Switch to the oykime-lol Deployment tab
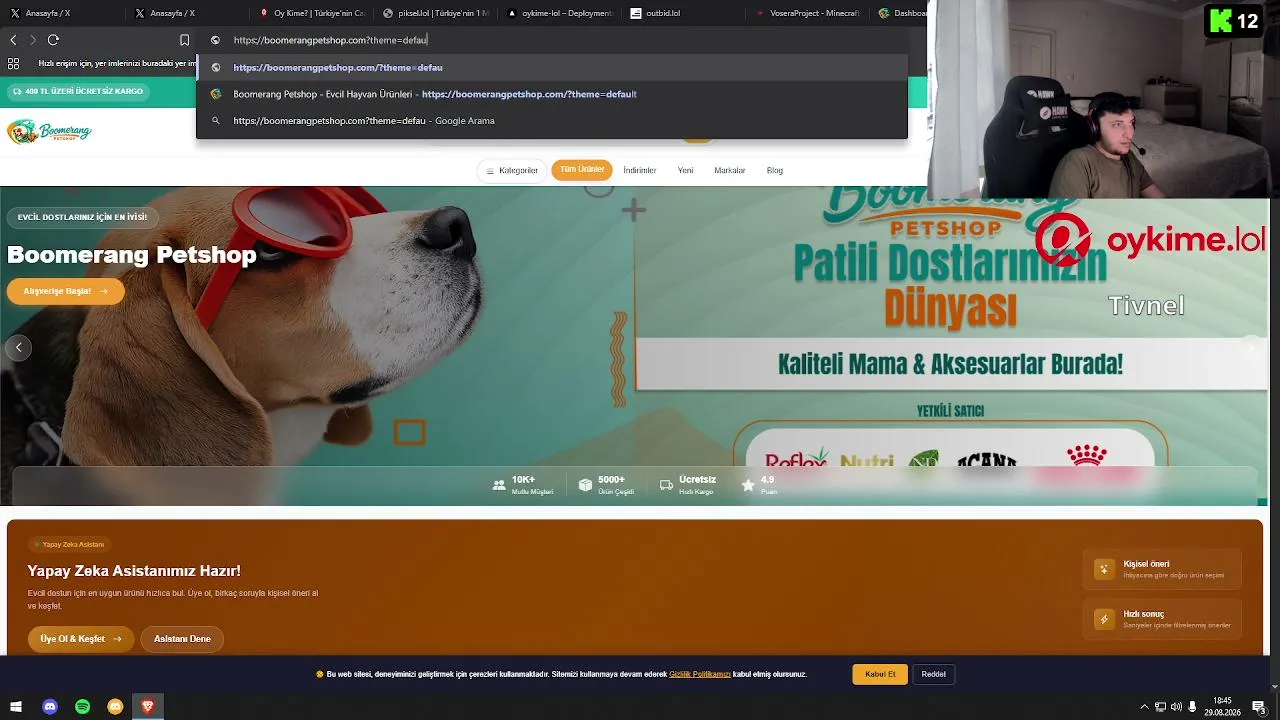This screenshot has width=1280, height=720. pos(561,13)
